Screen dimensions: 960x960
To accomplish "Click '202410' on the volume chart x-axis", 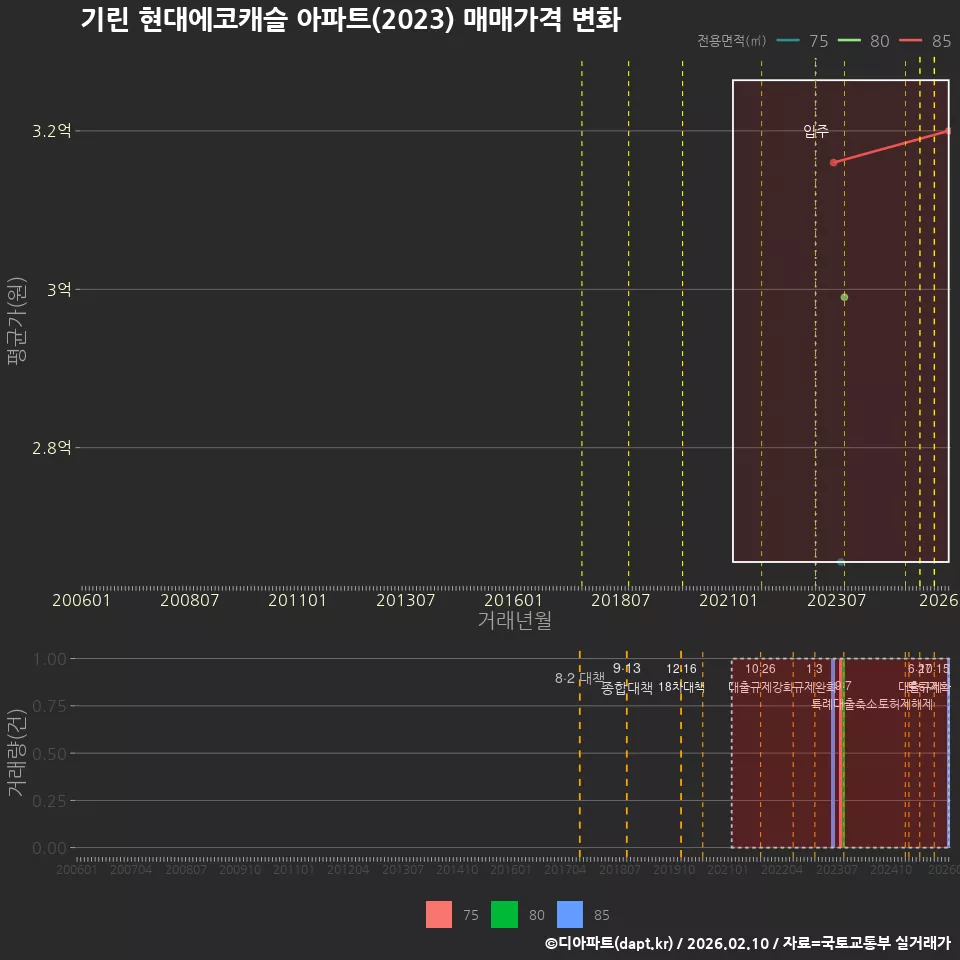I will [x=891, y=869].
